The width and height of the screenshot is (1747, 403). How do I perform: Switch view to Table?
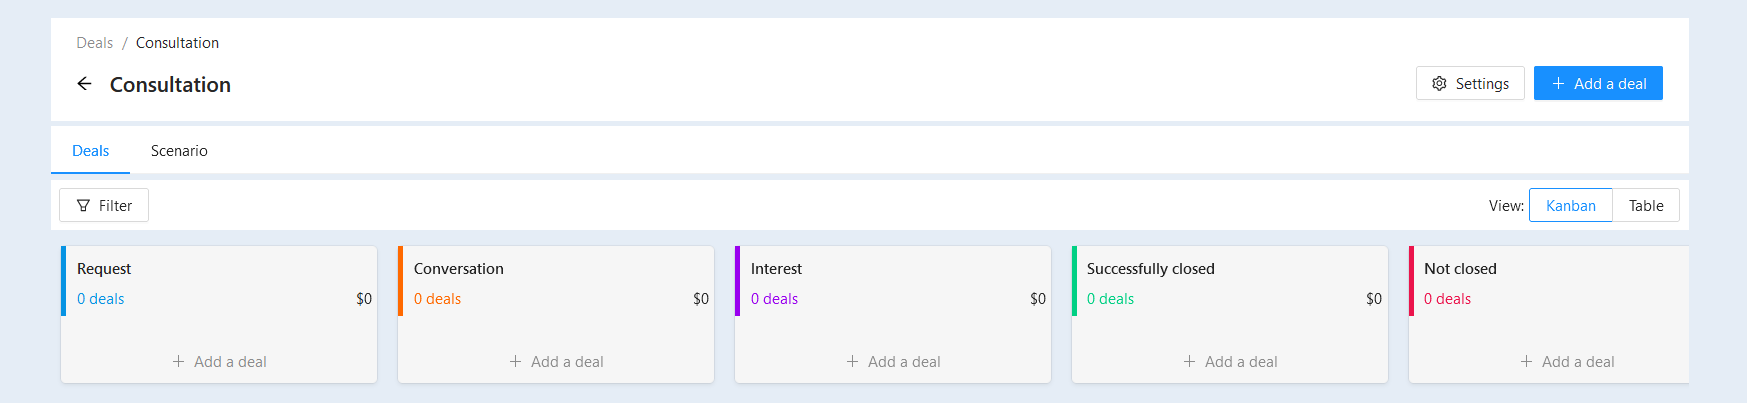1646,205
